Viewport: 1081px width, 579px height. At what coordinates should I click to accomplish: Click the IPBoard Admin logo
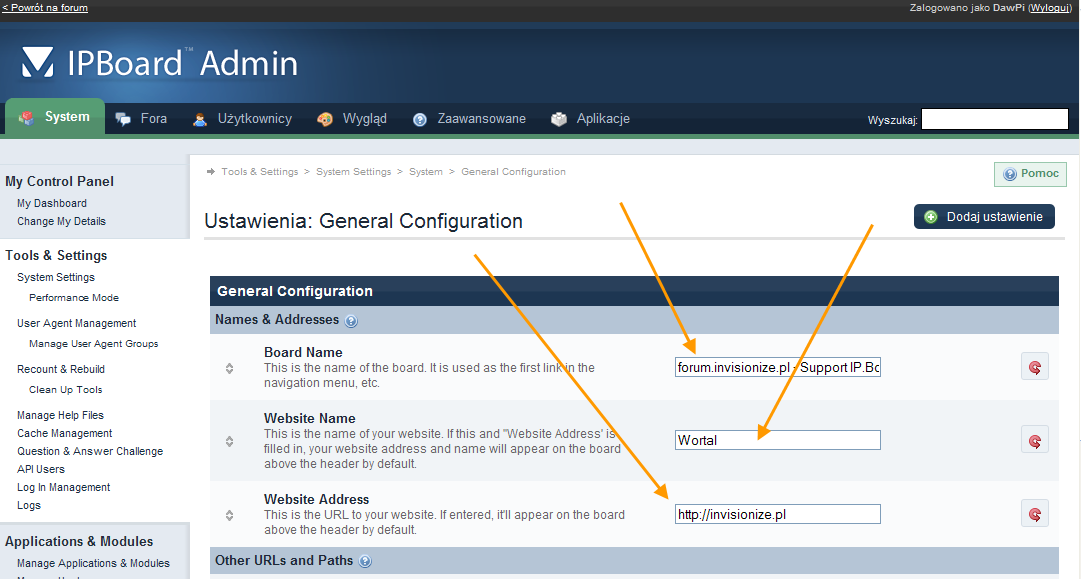(160, 63)
